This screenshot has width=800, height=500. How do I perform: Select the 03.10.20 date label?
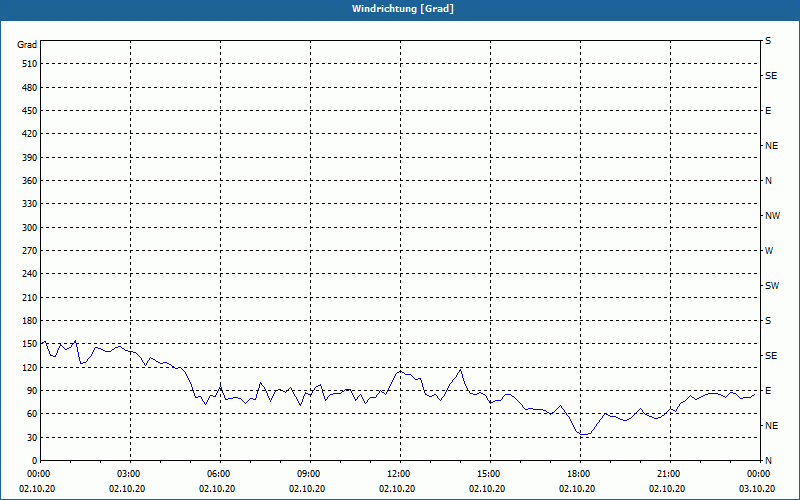click(757, 489)
